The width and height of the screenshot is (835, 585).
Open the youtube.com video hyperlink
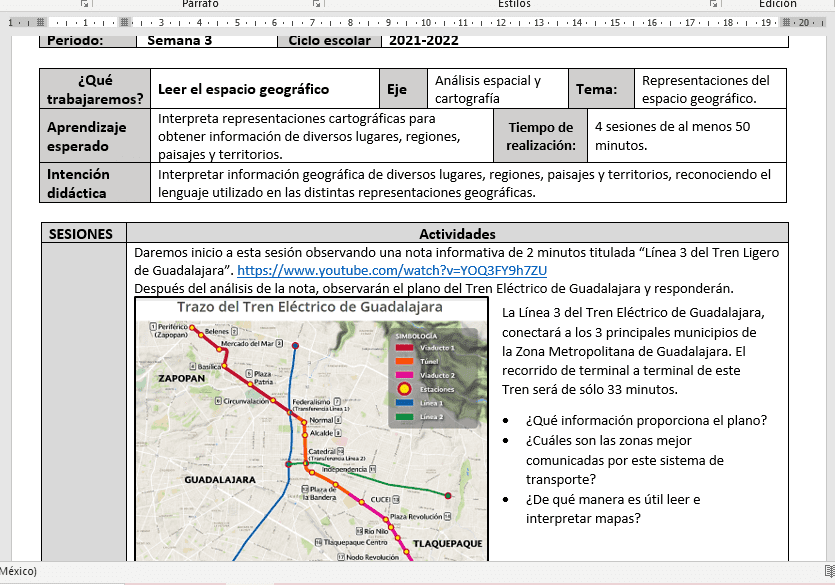tap(392, 271)
